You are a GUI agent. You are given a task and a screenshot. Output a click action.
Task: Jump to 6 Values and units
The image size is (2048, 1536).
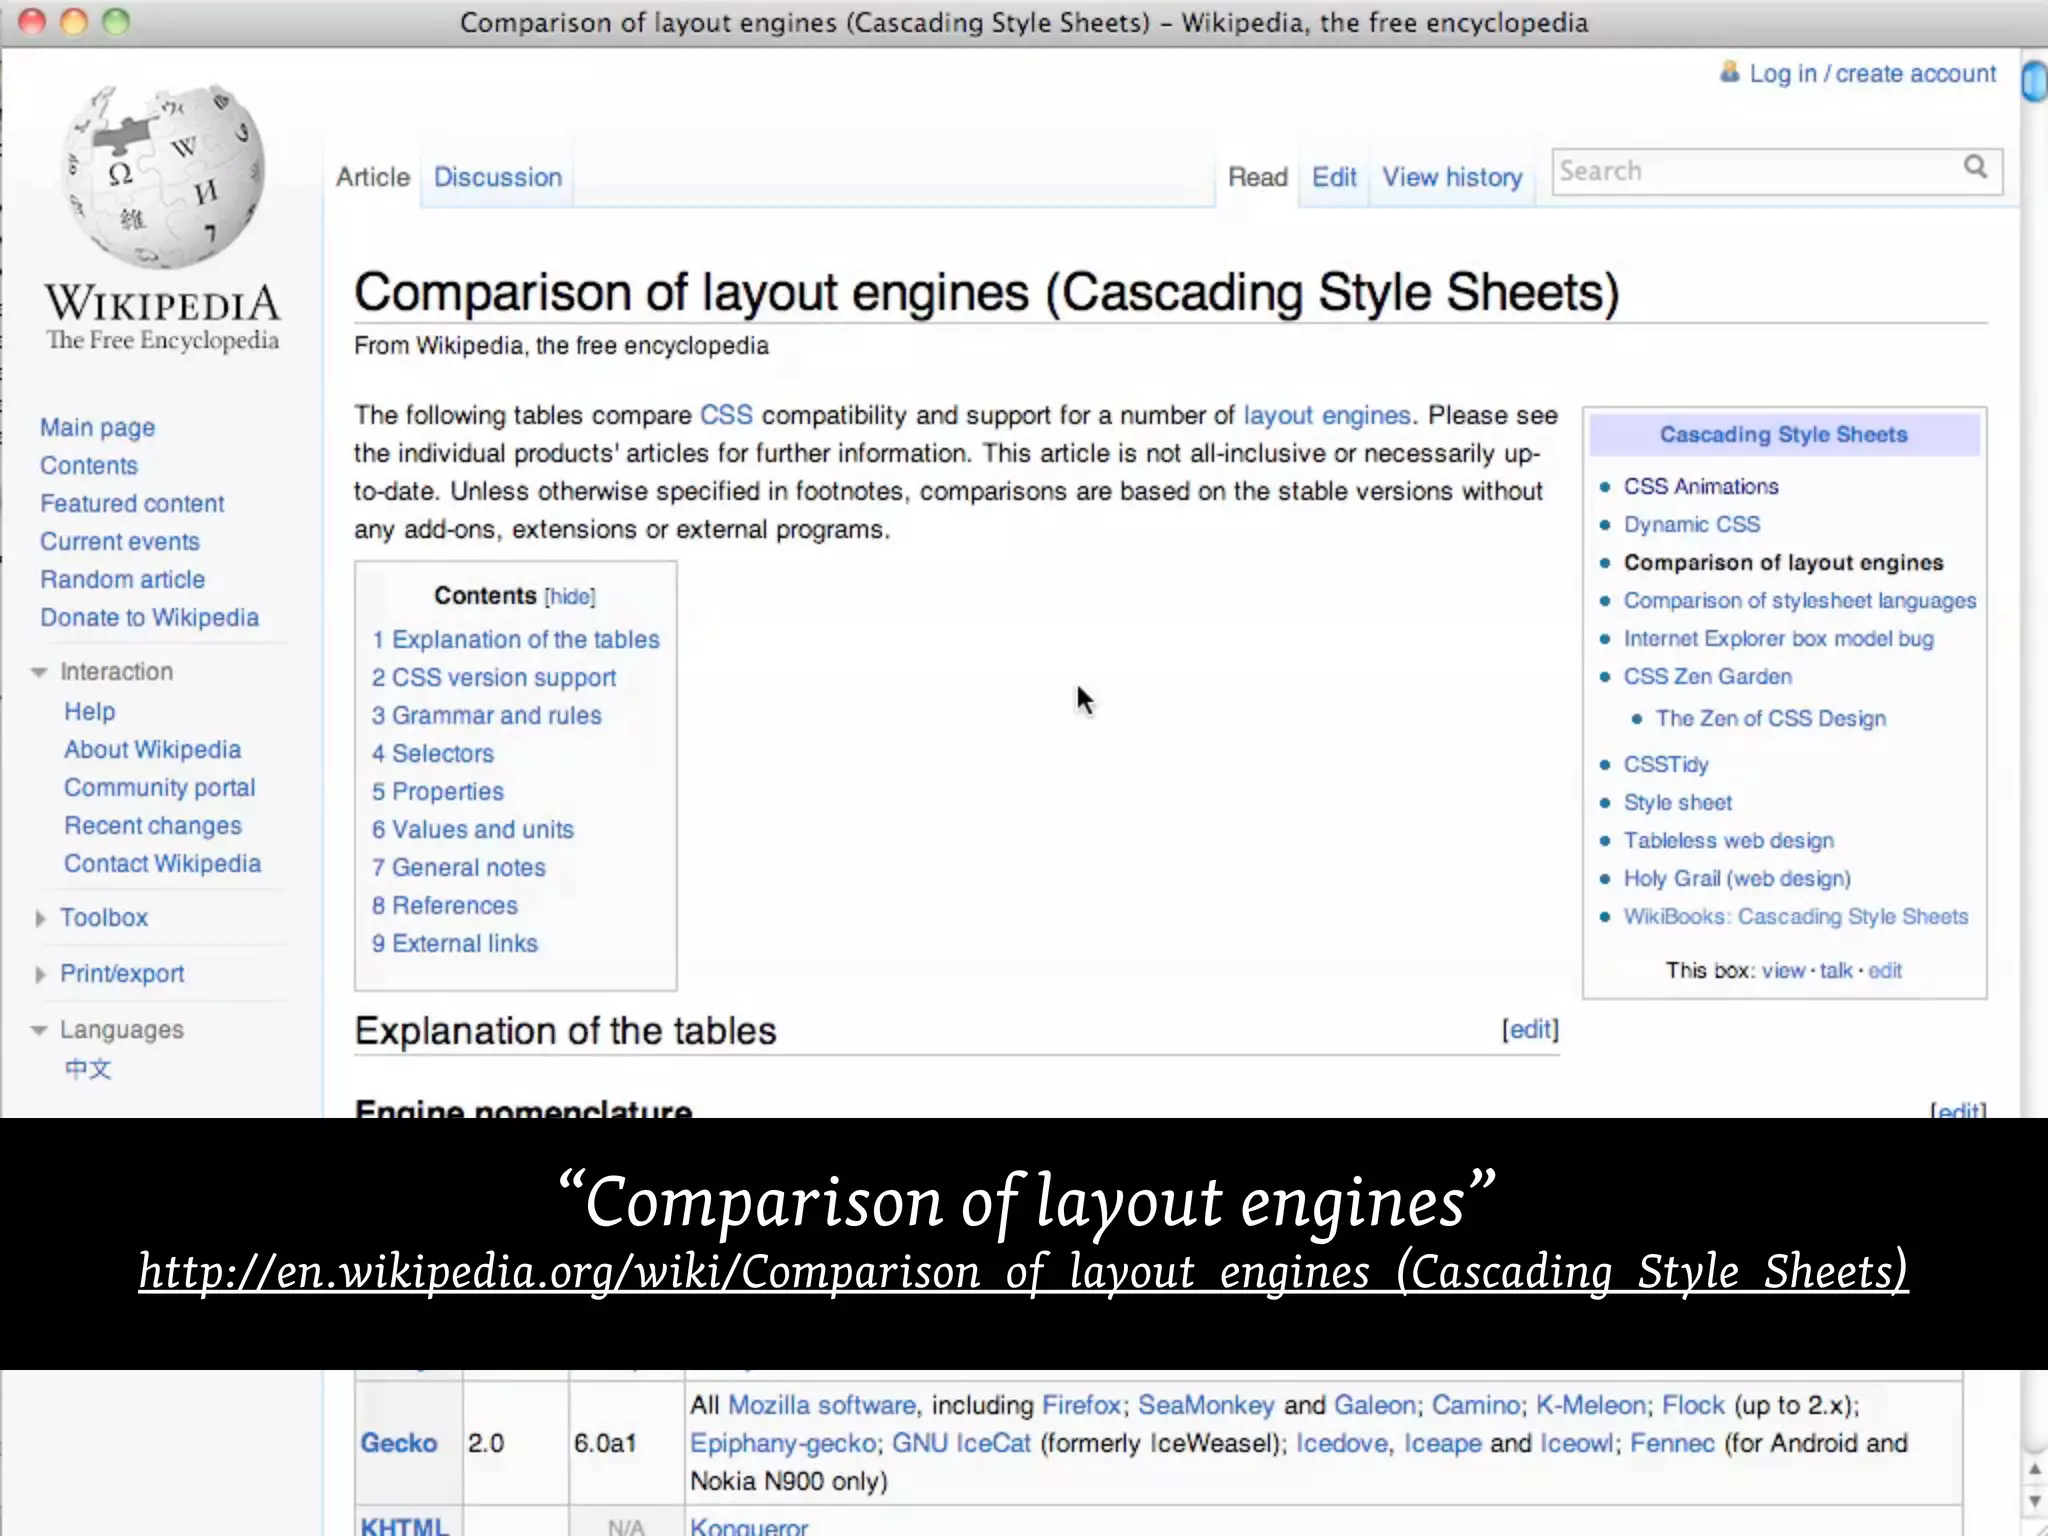tap(473, 829)
